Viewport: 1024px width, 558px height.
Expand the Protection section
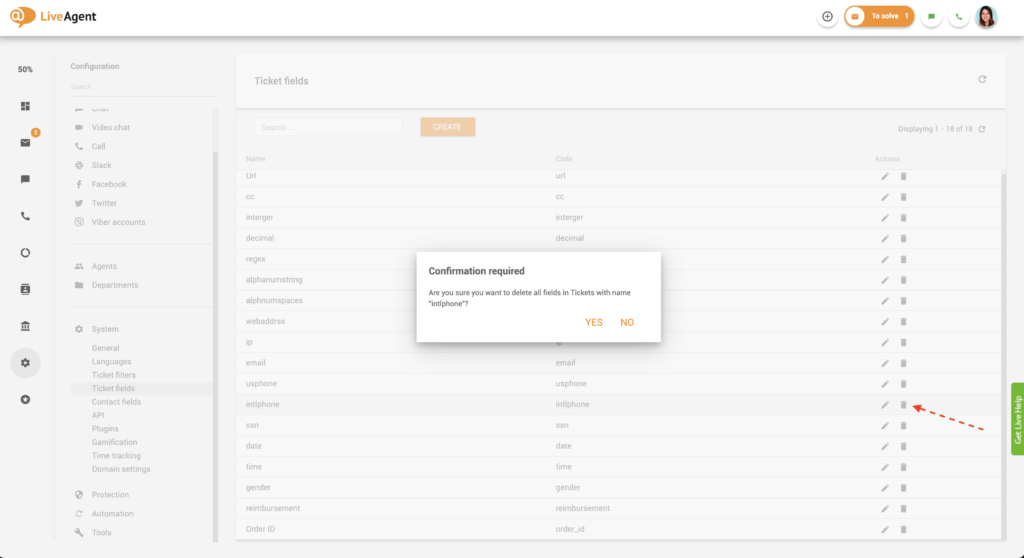point(110,495)
